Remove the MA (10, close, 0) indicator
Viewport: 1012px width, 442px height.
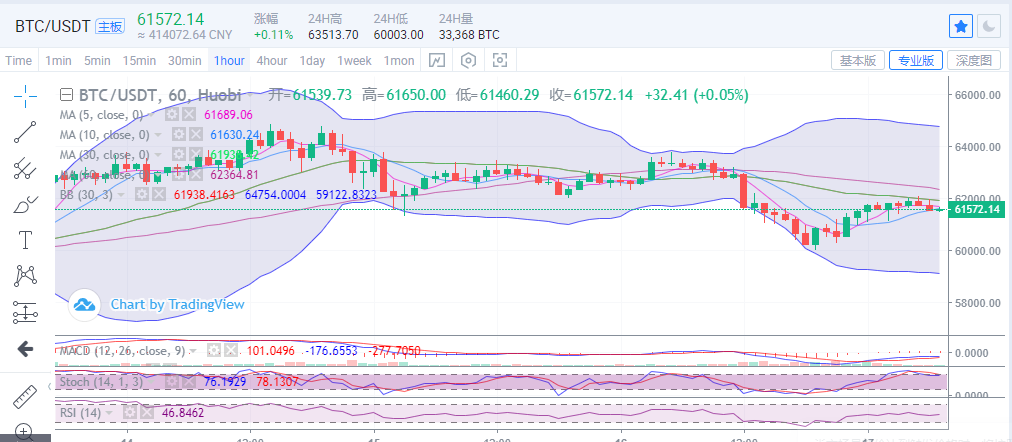pyautogui.click(x=195, y=135)
